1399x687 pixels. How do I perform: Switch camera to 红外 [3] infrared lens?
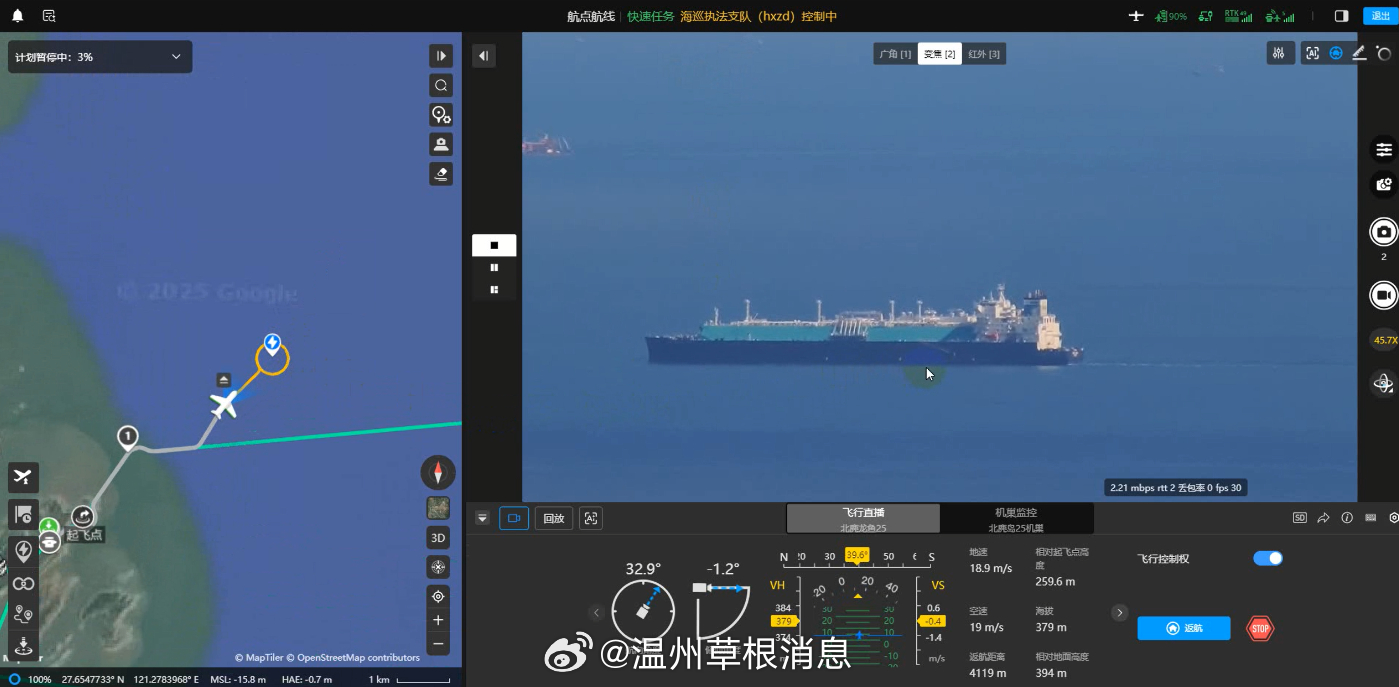pyautogui.click(x=984, y=54)
